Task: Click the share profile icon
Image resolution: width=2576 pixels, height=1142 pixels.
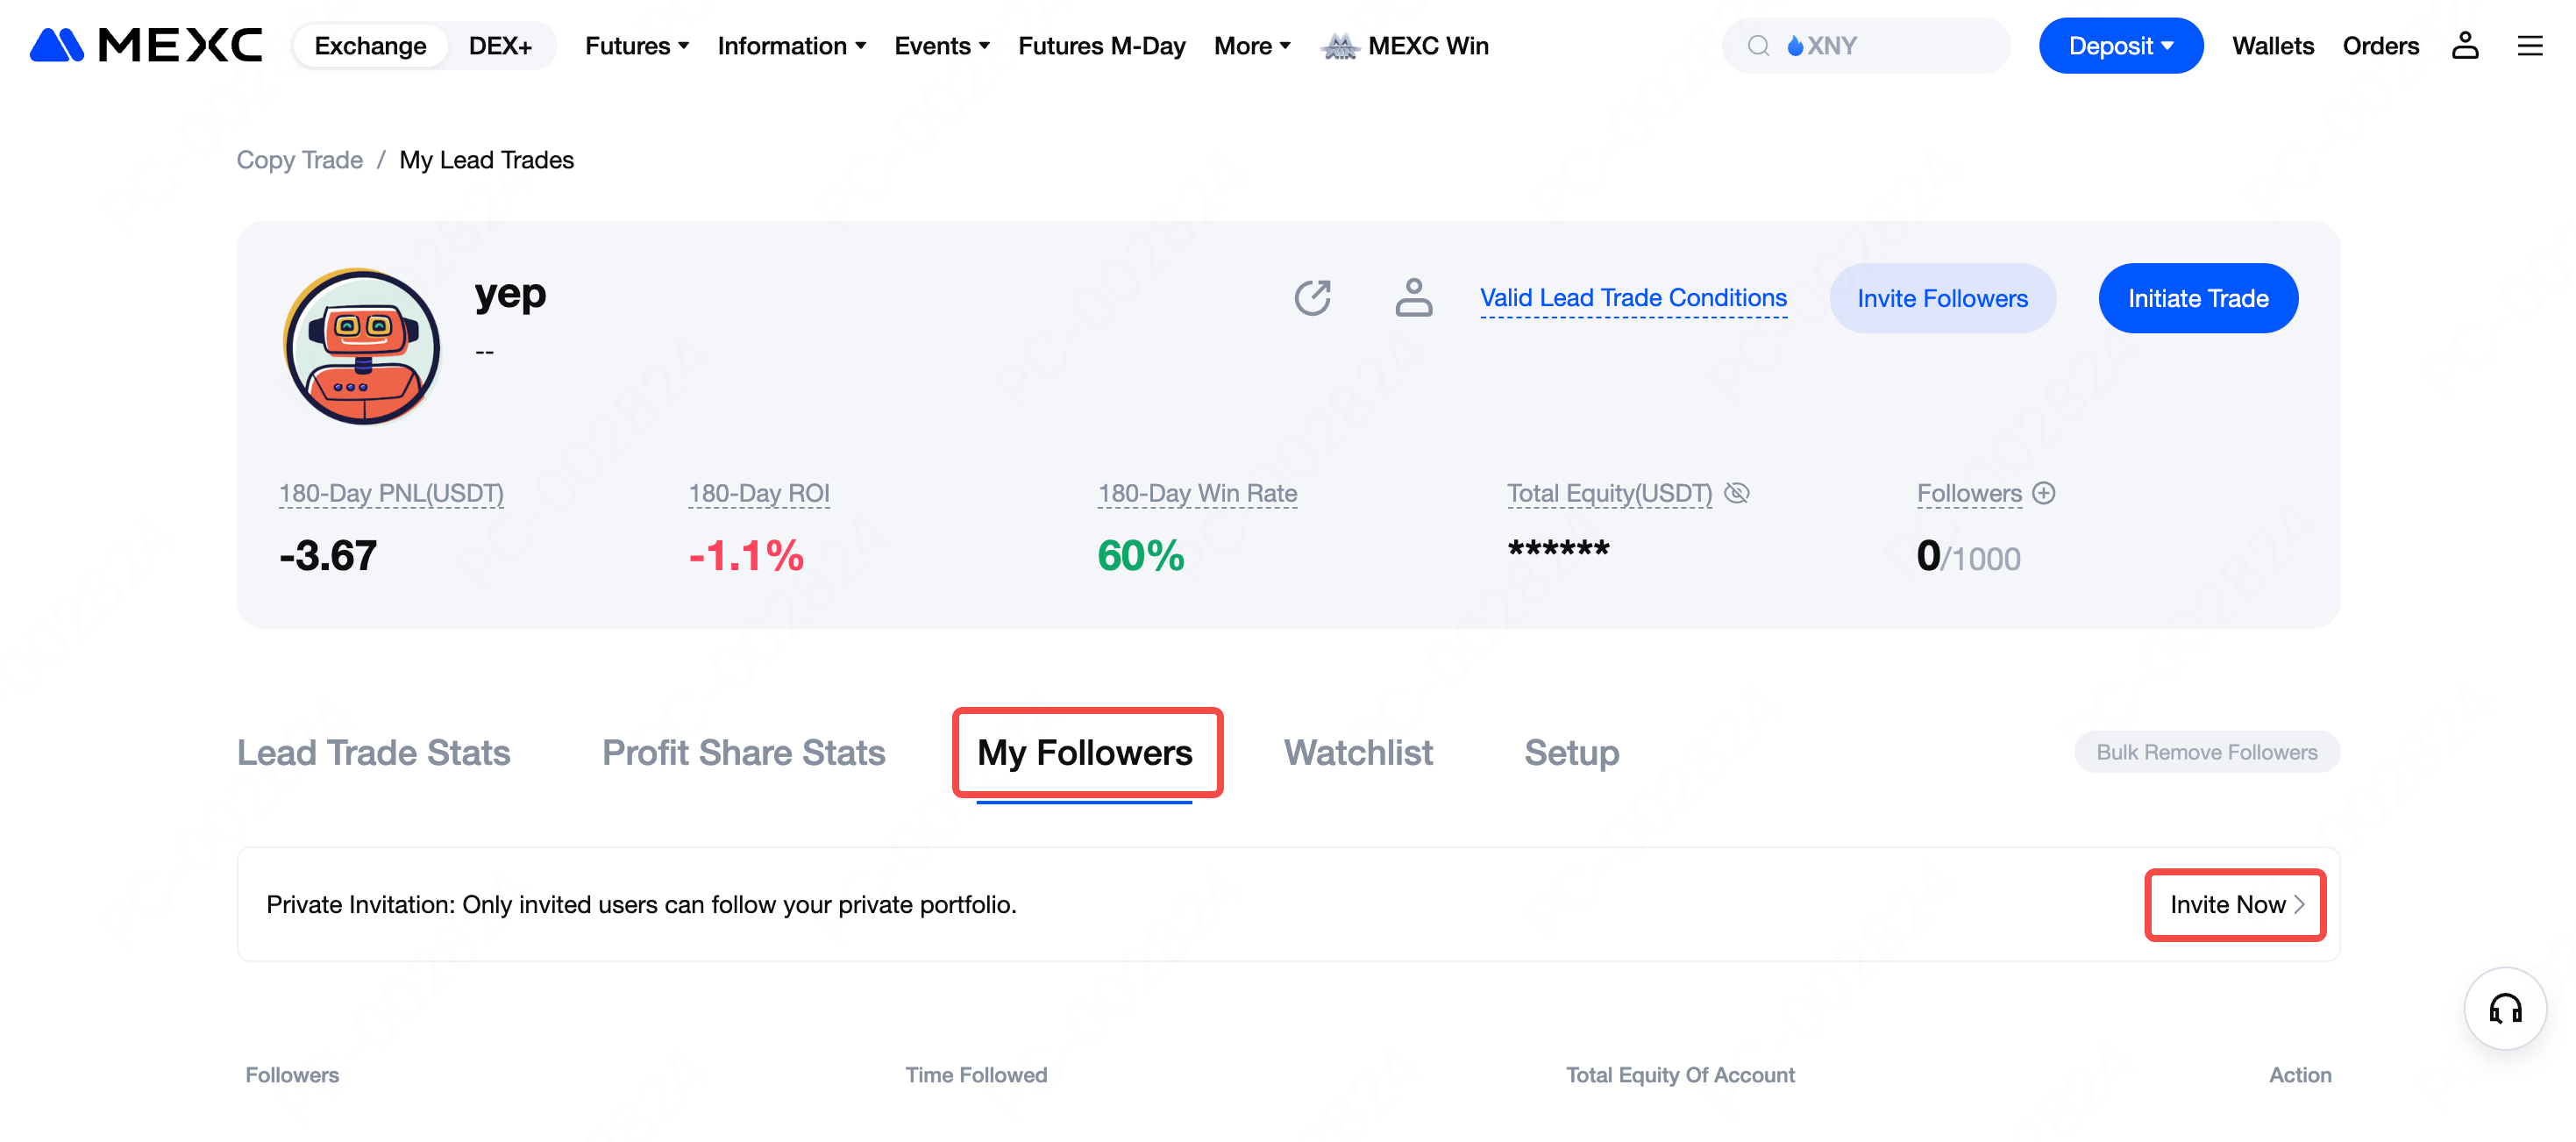Action: [1312, 297]
